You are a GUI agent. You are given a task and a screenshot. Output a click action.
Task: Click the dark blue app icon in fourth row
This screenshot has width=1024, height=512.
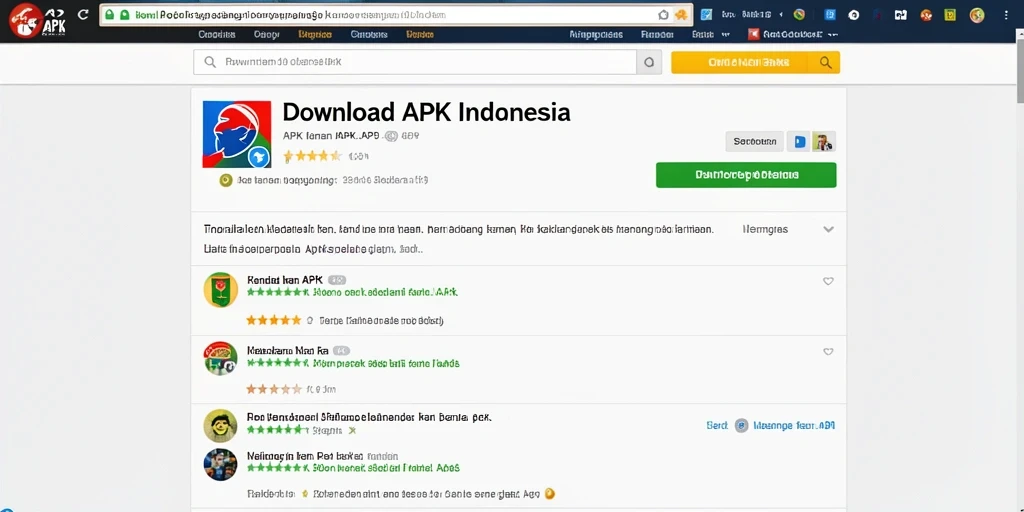(220, 464)
